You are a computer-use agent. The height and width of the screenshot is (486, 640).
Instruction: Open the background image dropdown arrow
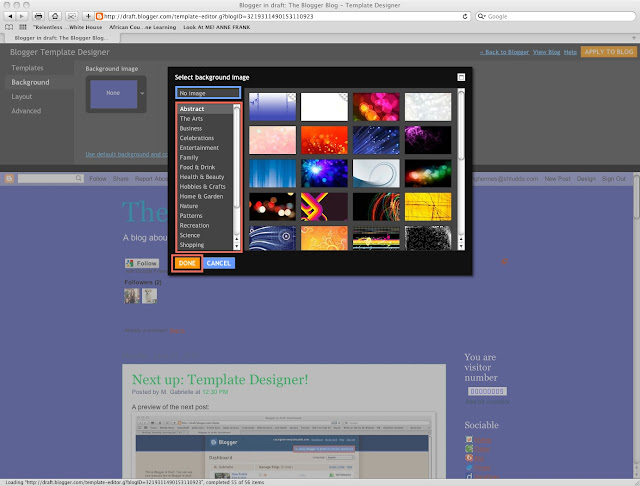click(x=142, y=93)
